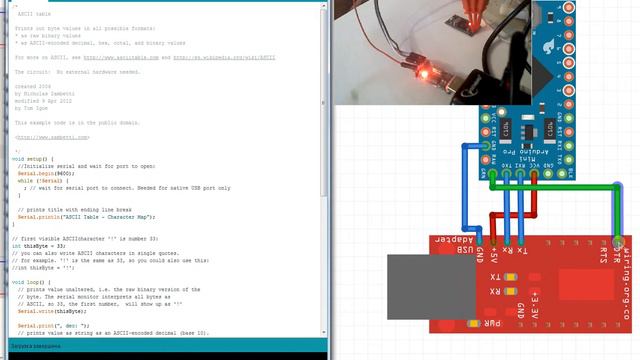Viewport: 640px width, 360px height.
Task: Select the green DTR wire horizontal segment
Action: click(x=555, y=187)
